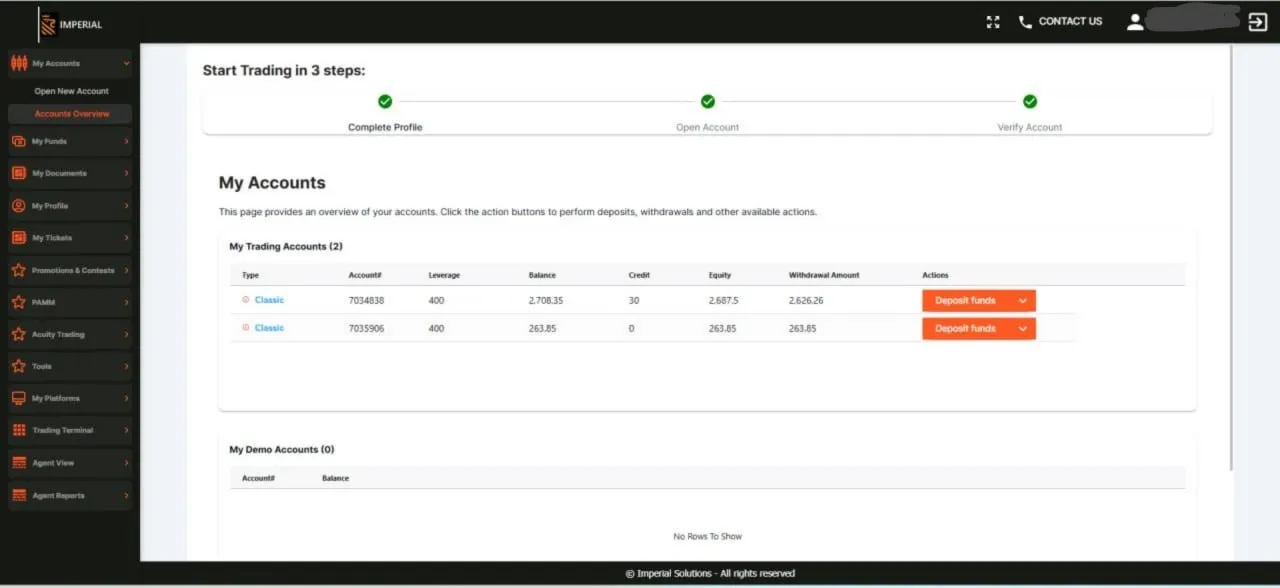Collapse the My Accounts sidebar section
Screen dimensions: 1280x588
tap(126, 64)
